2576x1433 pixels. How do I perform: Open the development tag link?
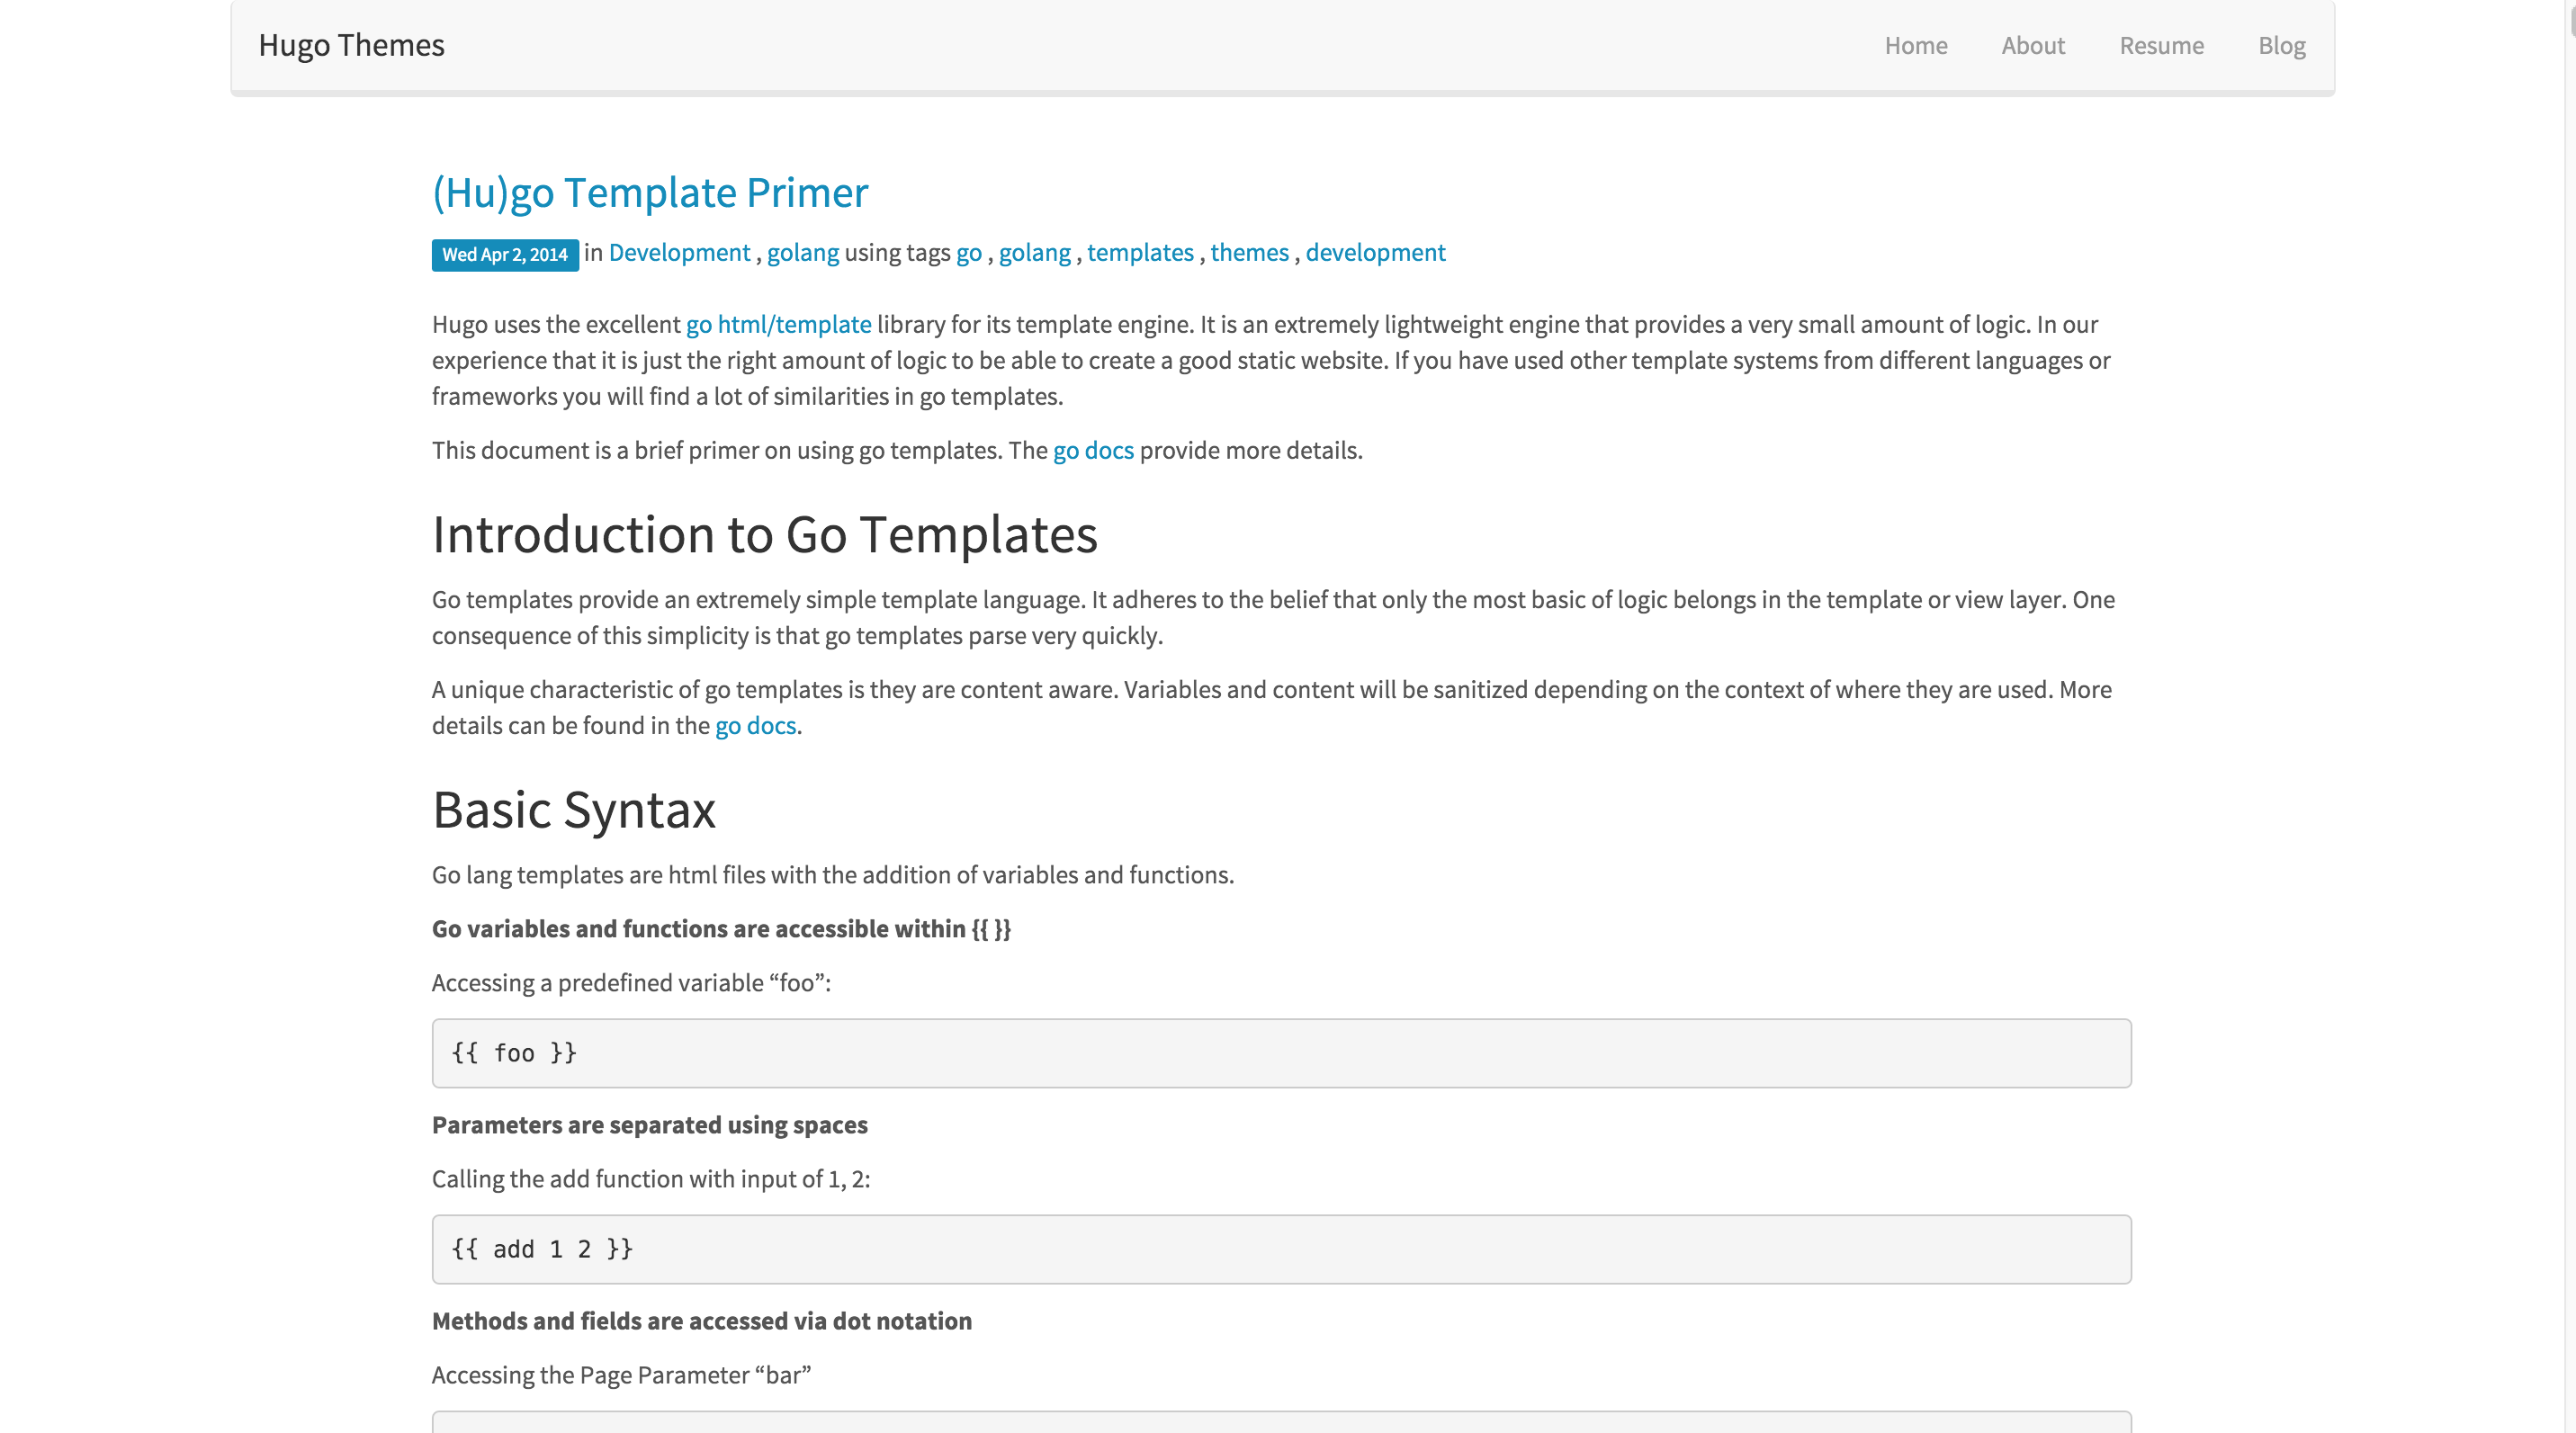1375,253
